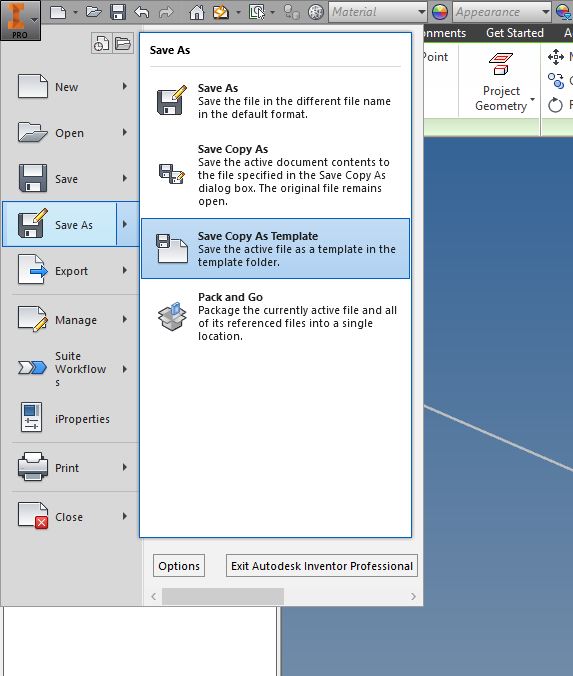573x676 pixels.
Task: Open New document dropdown arrow in toolbar
Action: [75, 13]
